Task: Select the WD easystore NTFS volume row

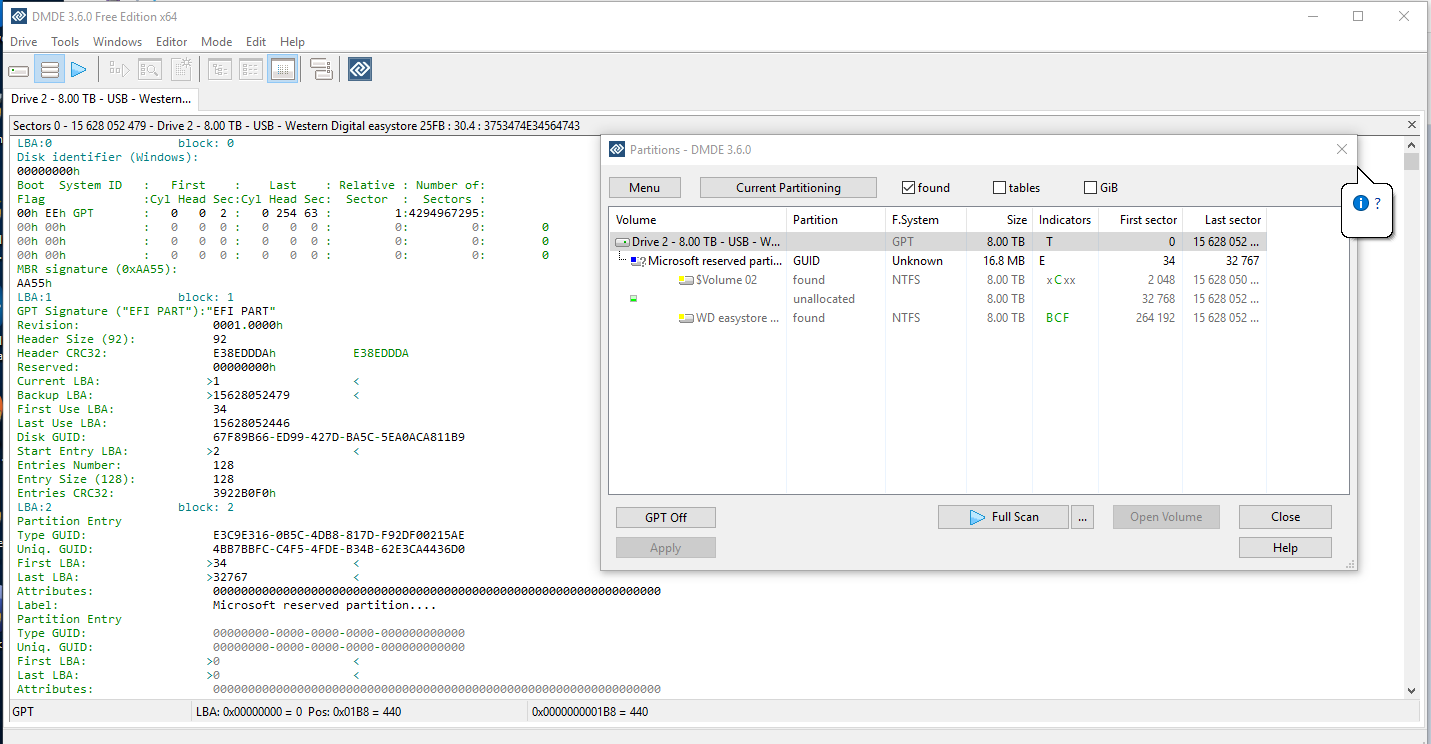Action: coord(938,318)
